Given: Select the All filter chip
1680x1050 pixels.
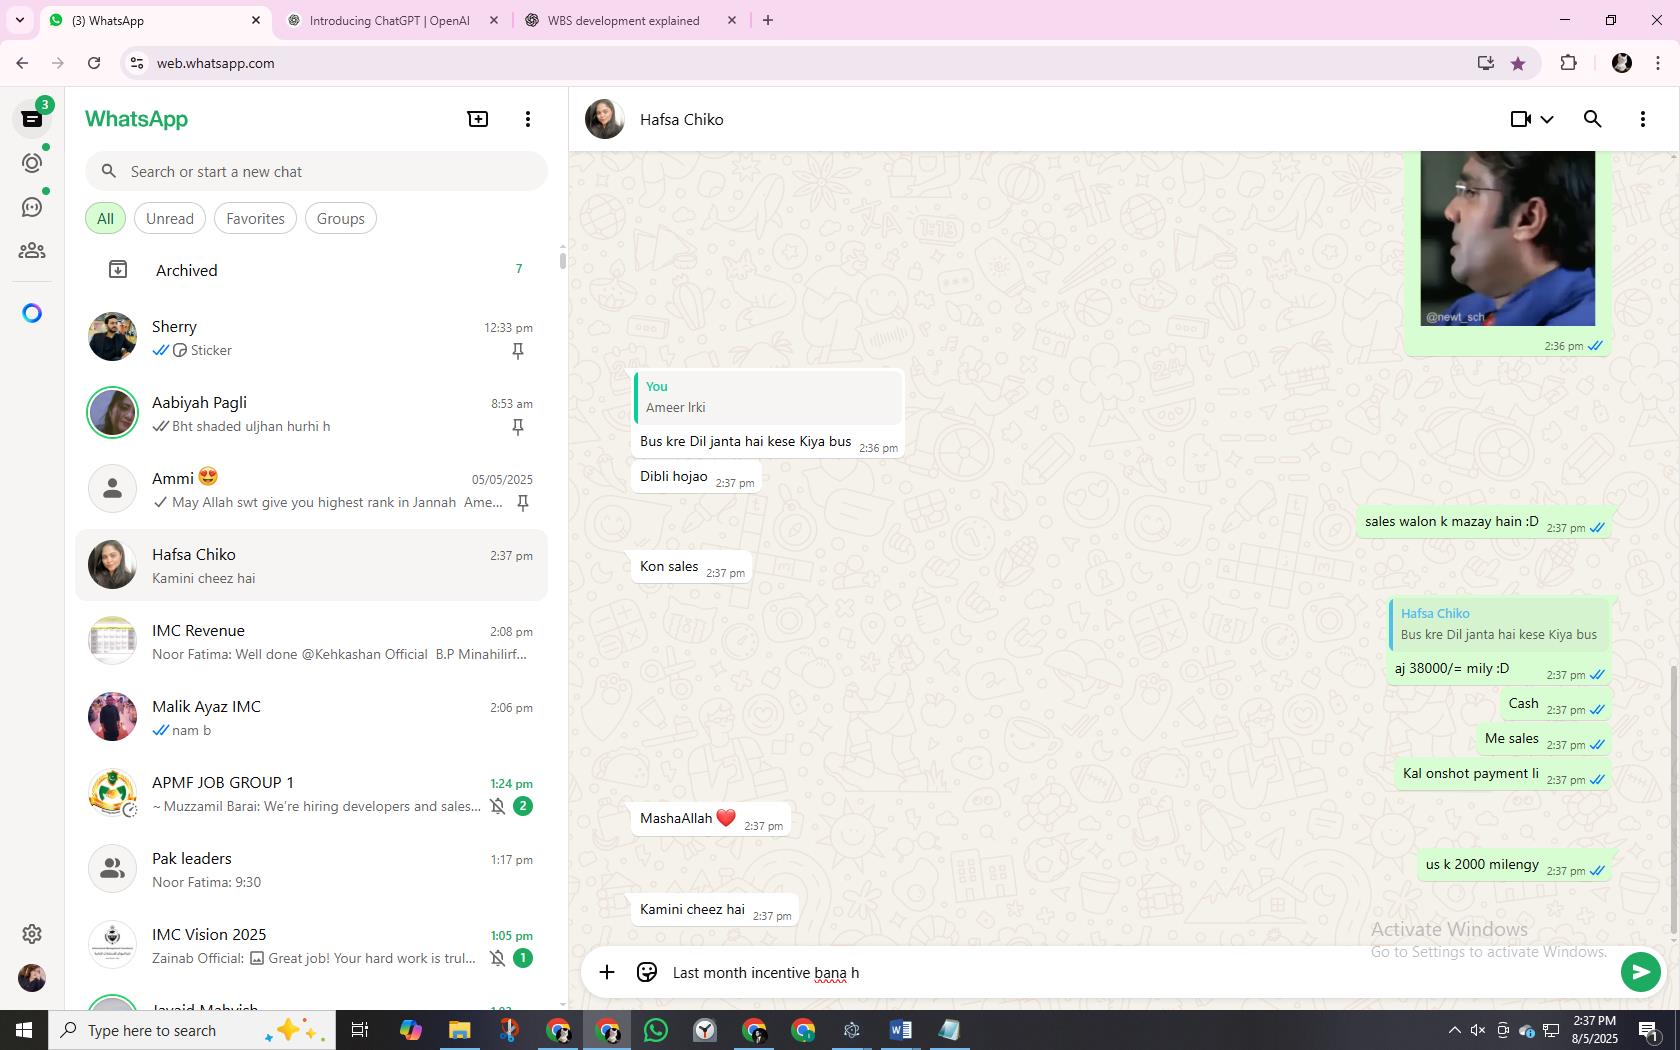Looking at the screenshot, I should click(x=105, y=219).
